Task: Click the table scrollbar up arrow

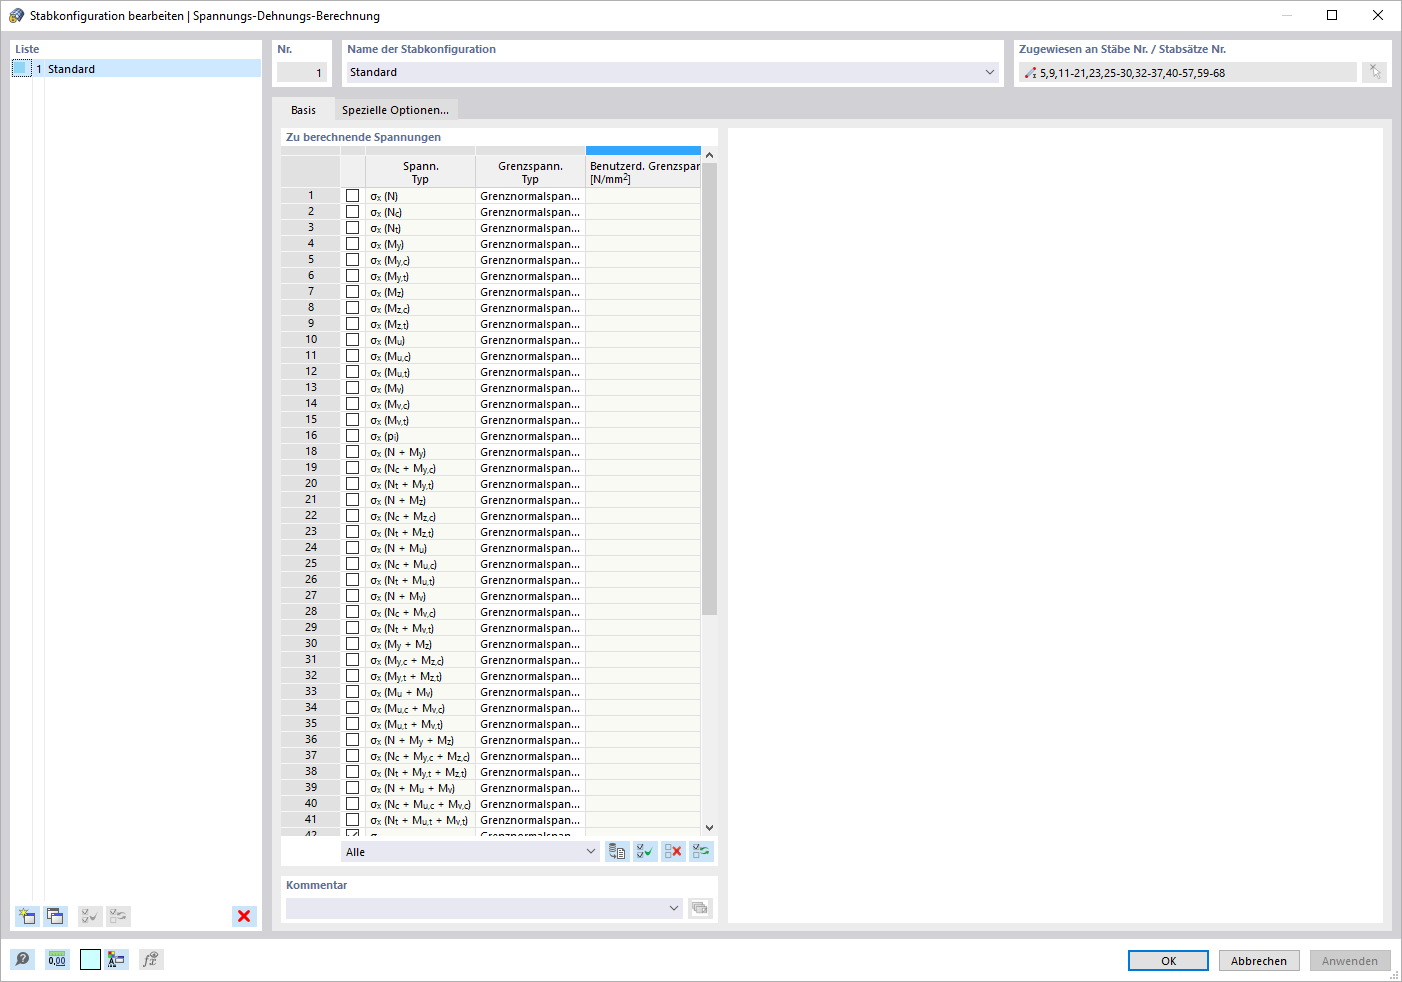Action: click(709, 155)
